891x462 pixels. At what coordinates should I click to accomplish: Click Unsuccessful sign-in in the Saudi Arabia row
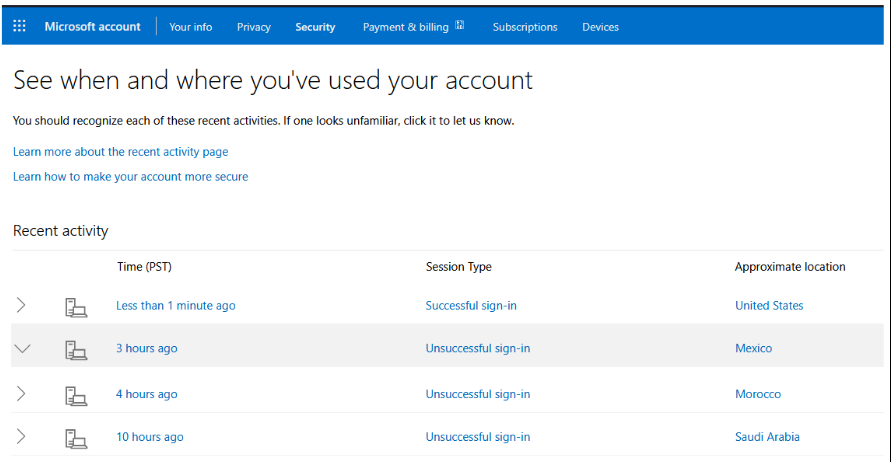pos(478,437)
